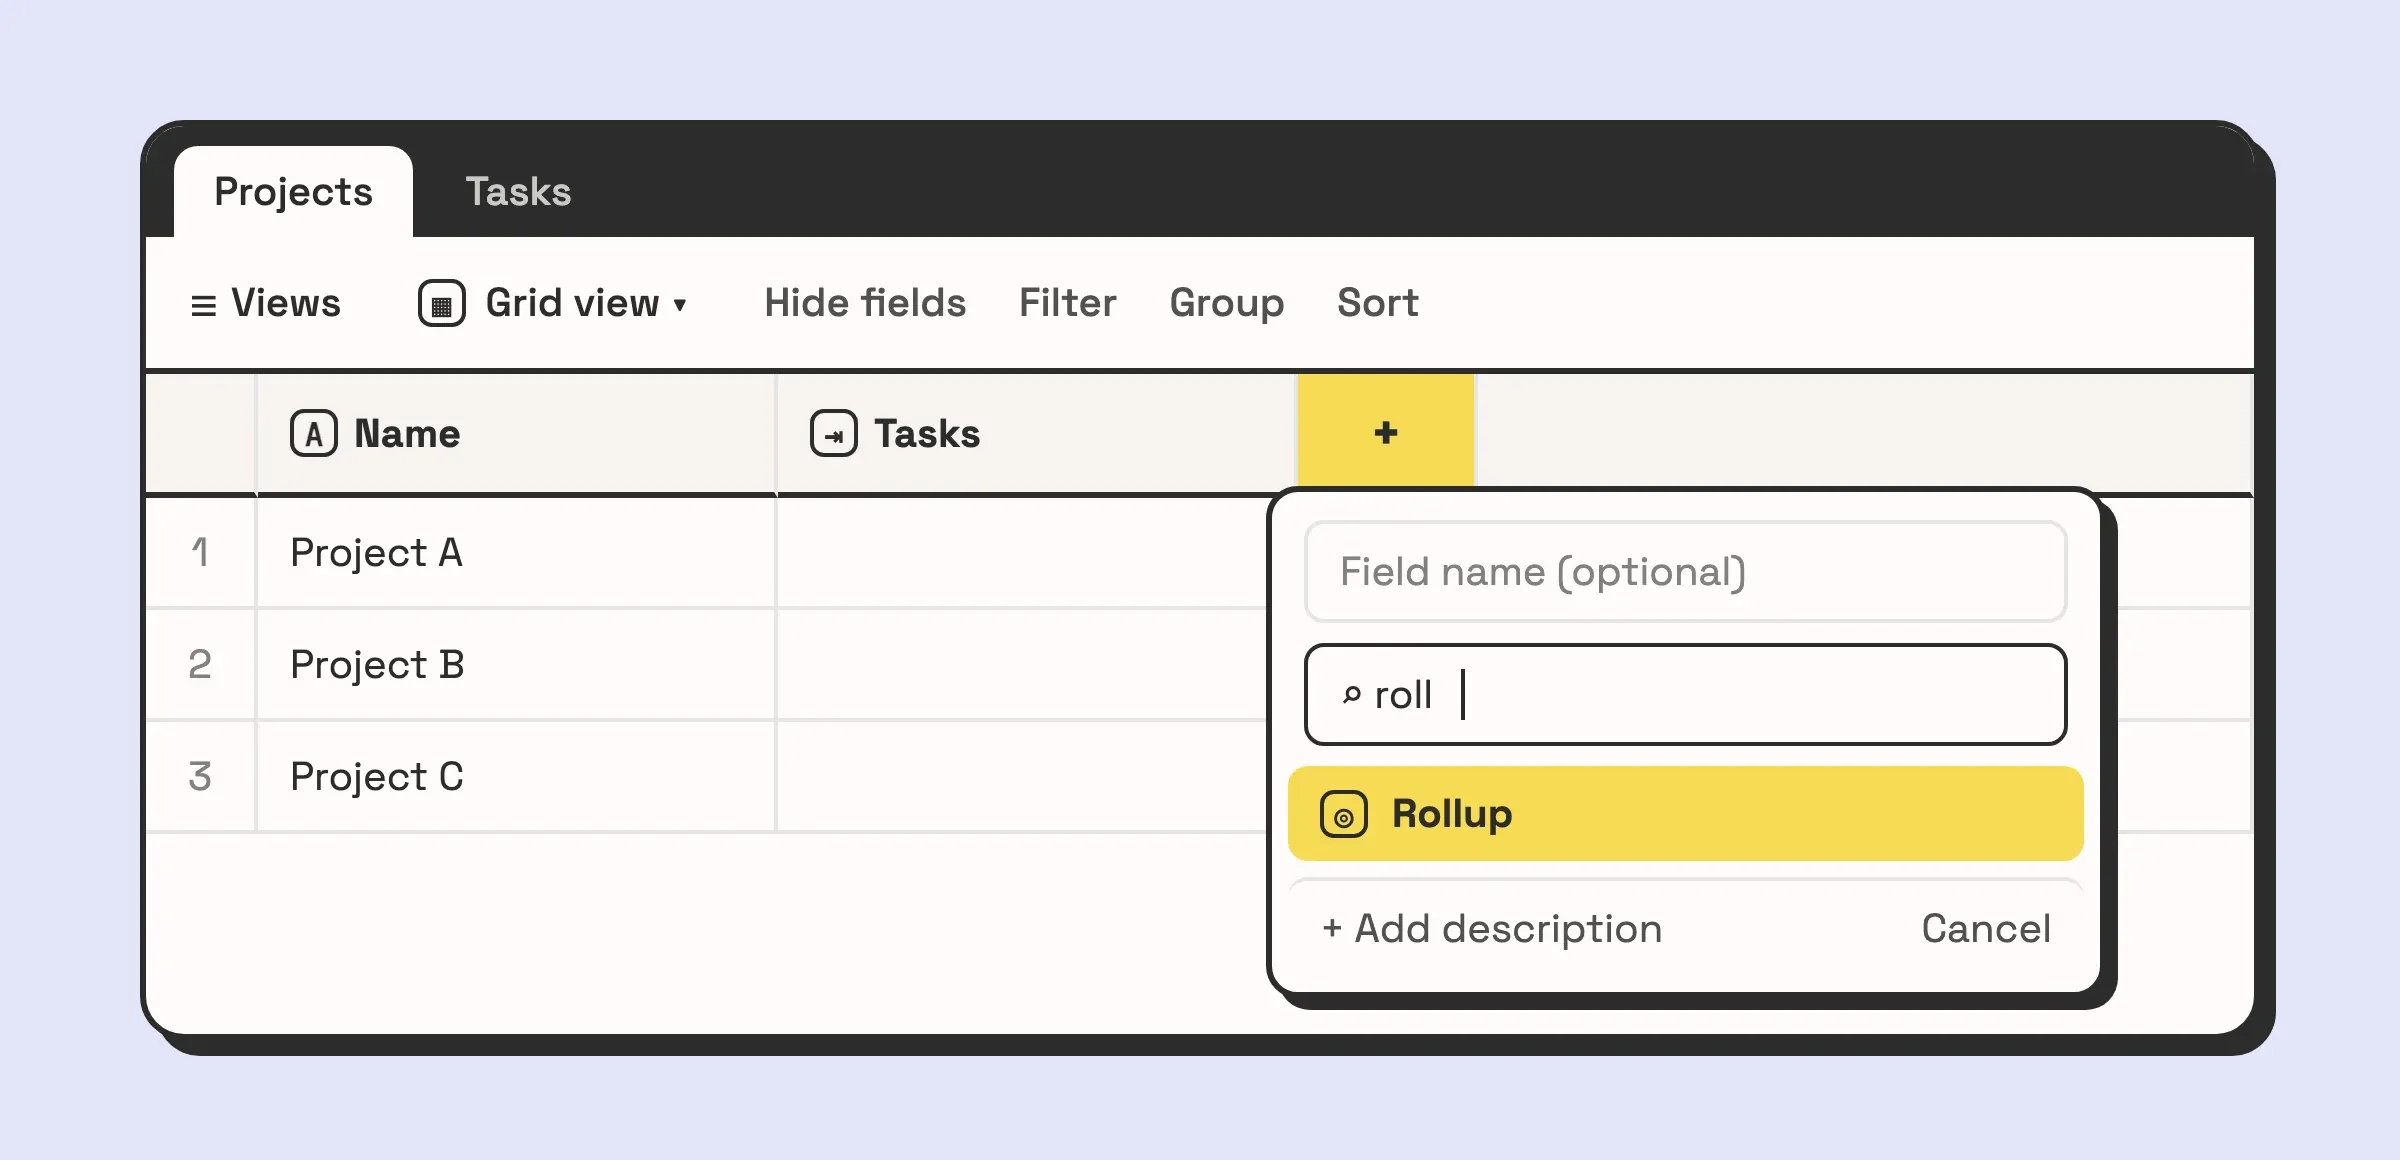
Task: Click the field type search box containing roll
Action: click(x=1685, y=695)
